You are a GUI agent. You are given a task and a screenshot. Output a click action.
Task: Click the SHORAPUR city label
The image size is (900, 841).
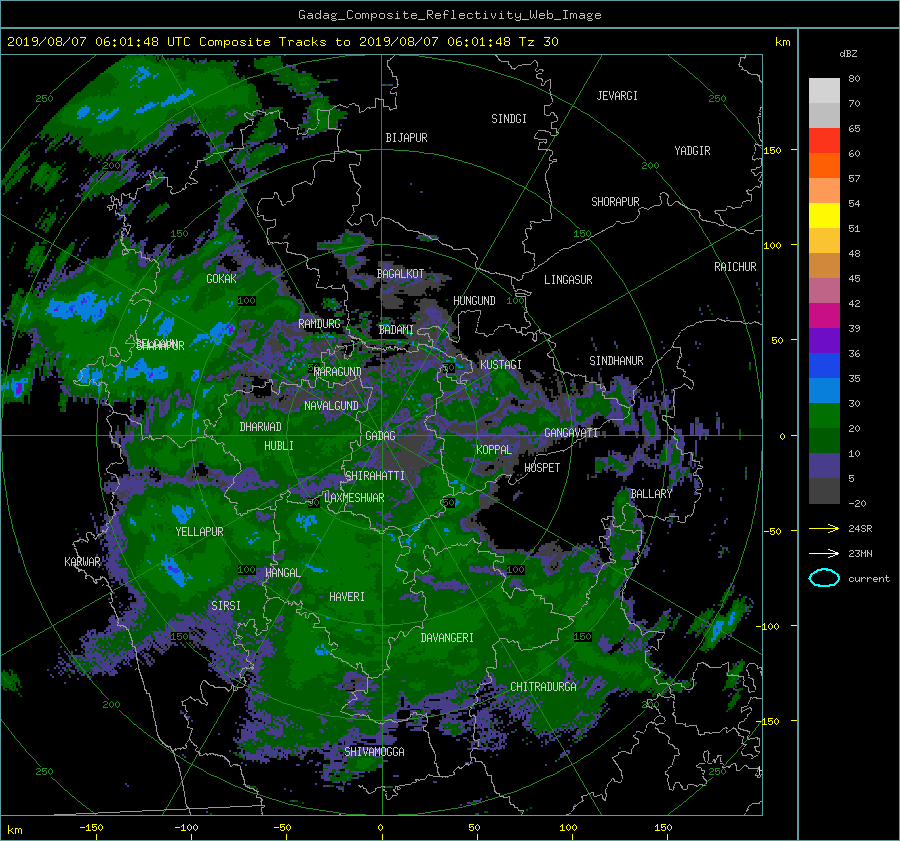[615, 202]
